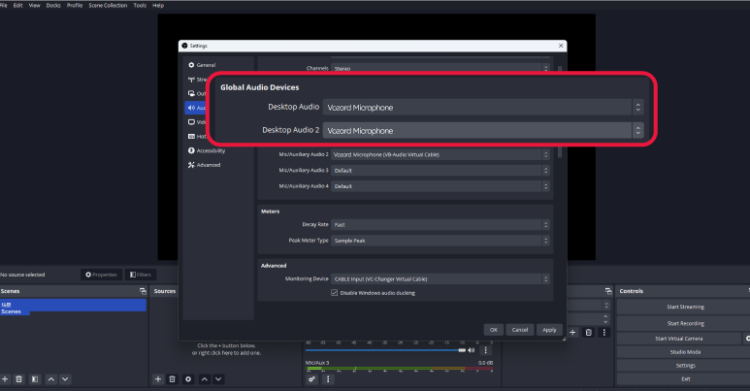Open scene filters icon in Scenes toolbar

point(34,379)
